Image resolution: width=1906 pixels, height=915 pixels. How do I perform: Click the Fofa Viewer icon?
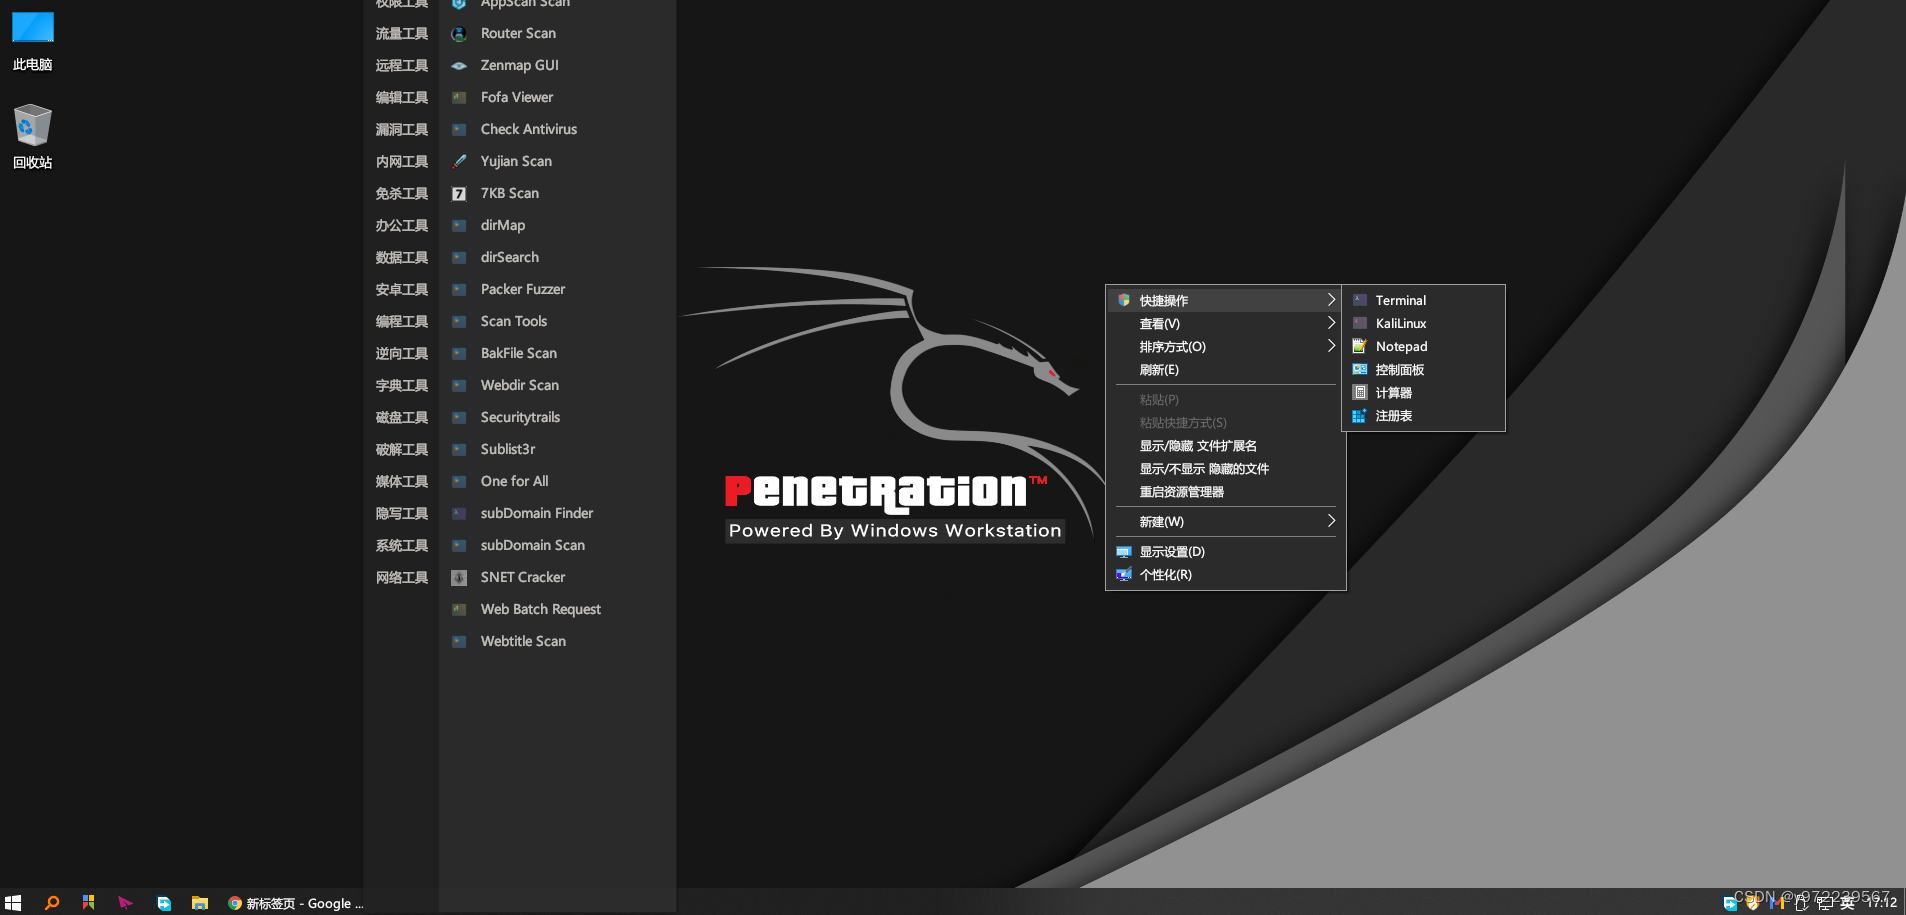pyautogui.click(x=459, y=98)
